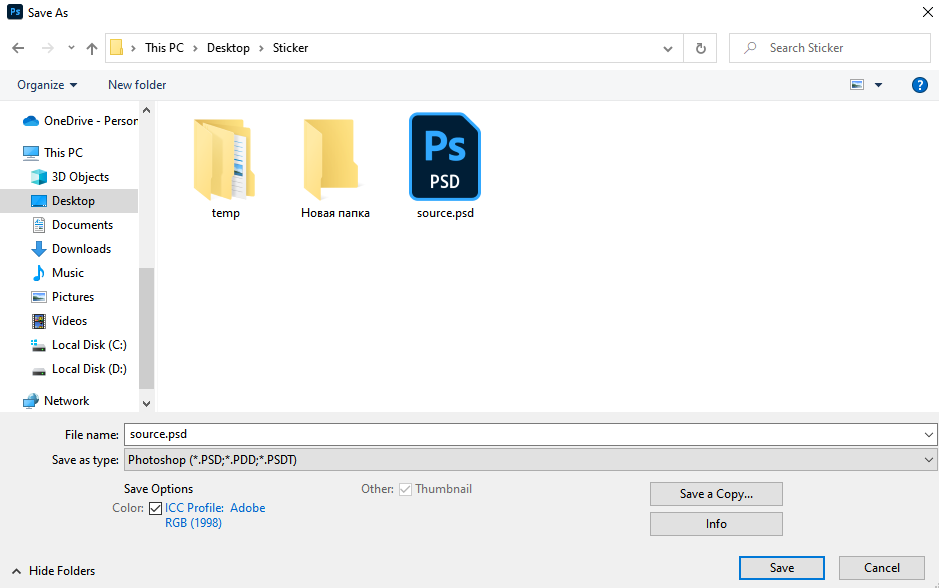Open Documents in navigation pane
The width and height of the screenshot is (939, 588).
(x=72, y=225)
